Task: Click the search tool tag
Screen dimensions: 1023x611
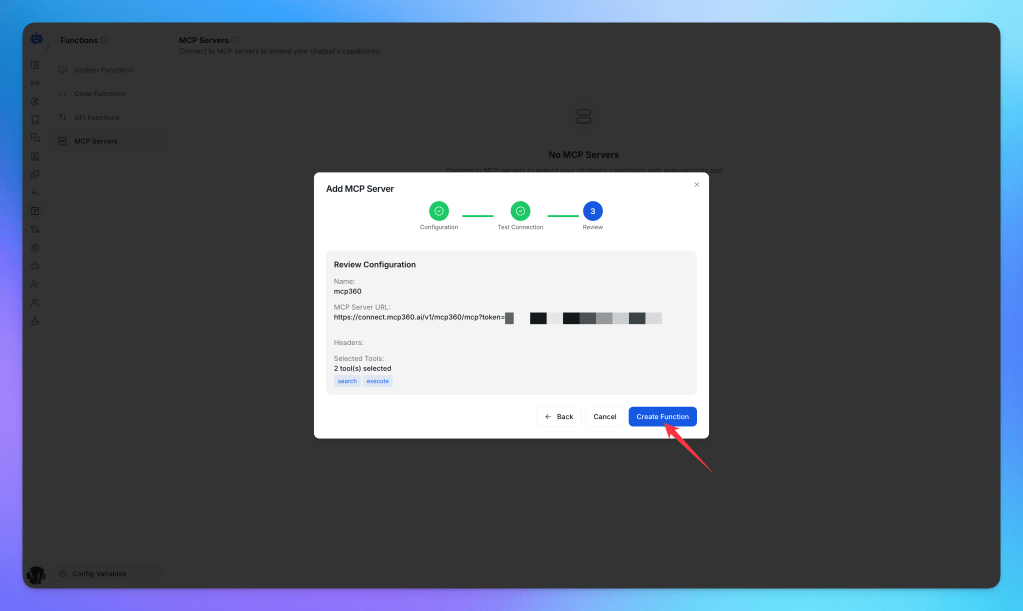Action: (347, 381)
